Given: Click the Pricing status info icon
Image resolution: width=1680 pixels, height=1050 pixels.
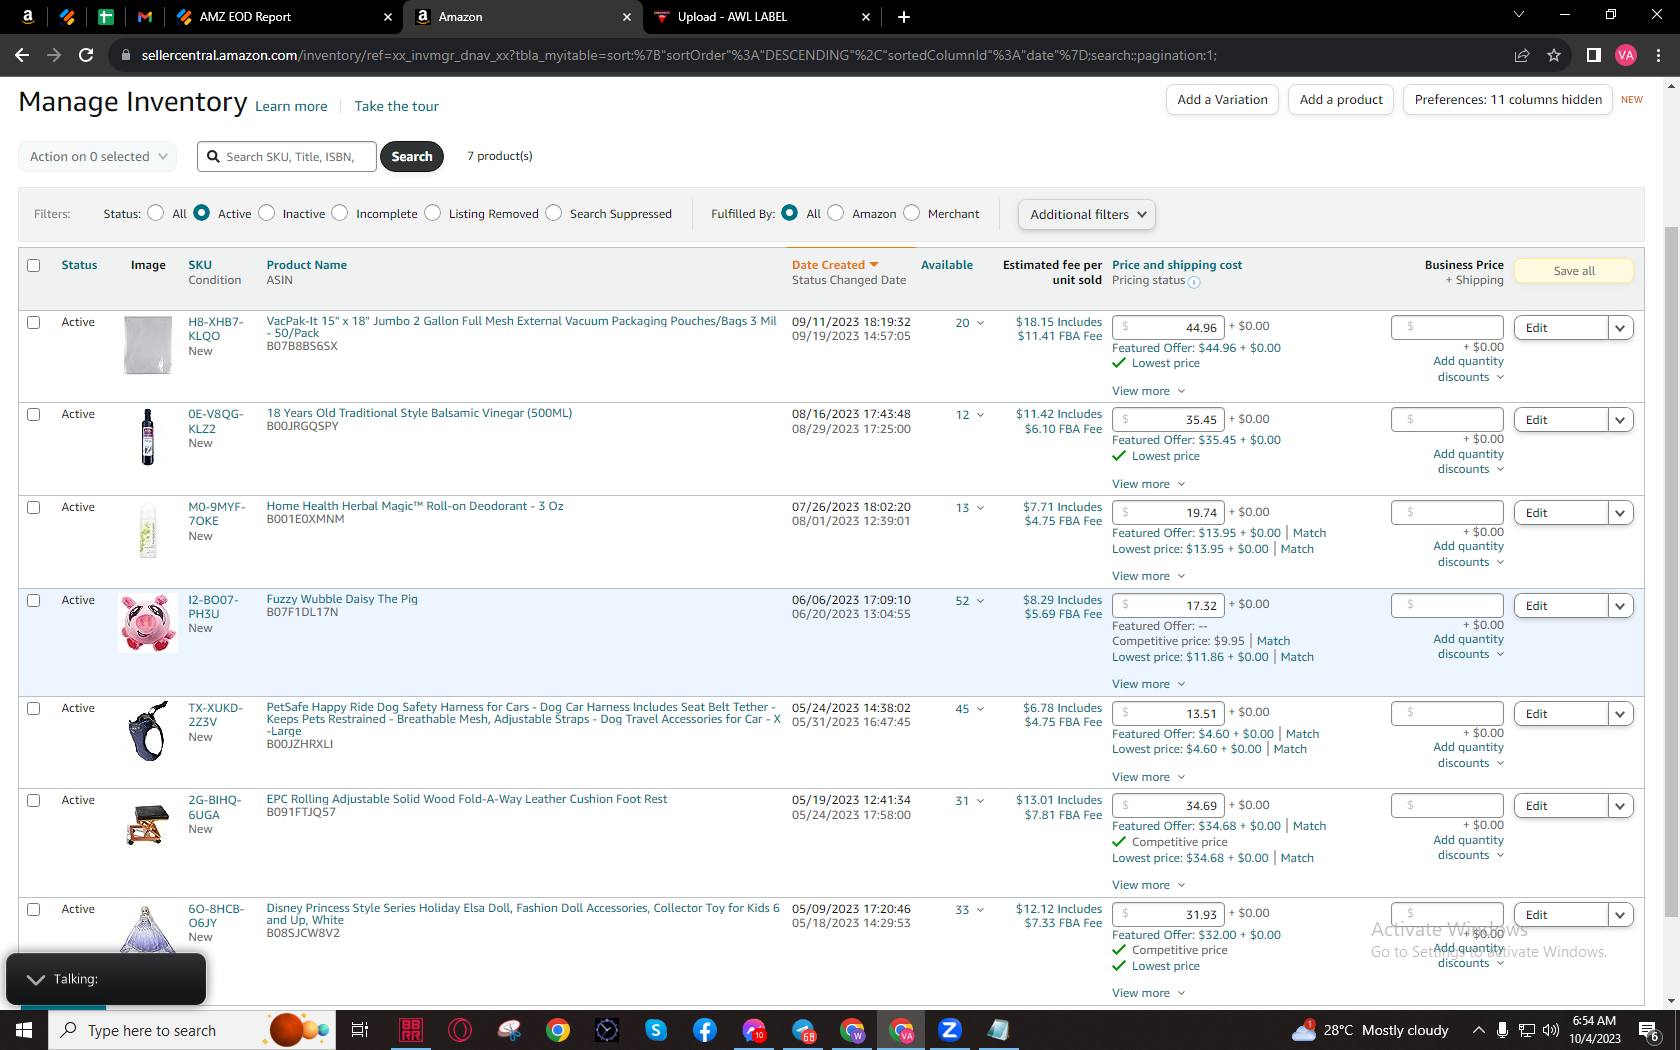Looking at the screenshot, I should tap(1194, 282).
